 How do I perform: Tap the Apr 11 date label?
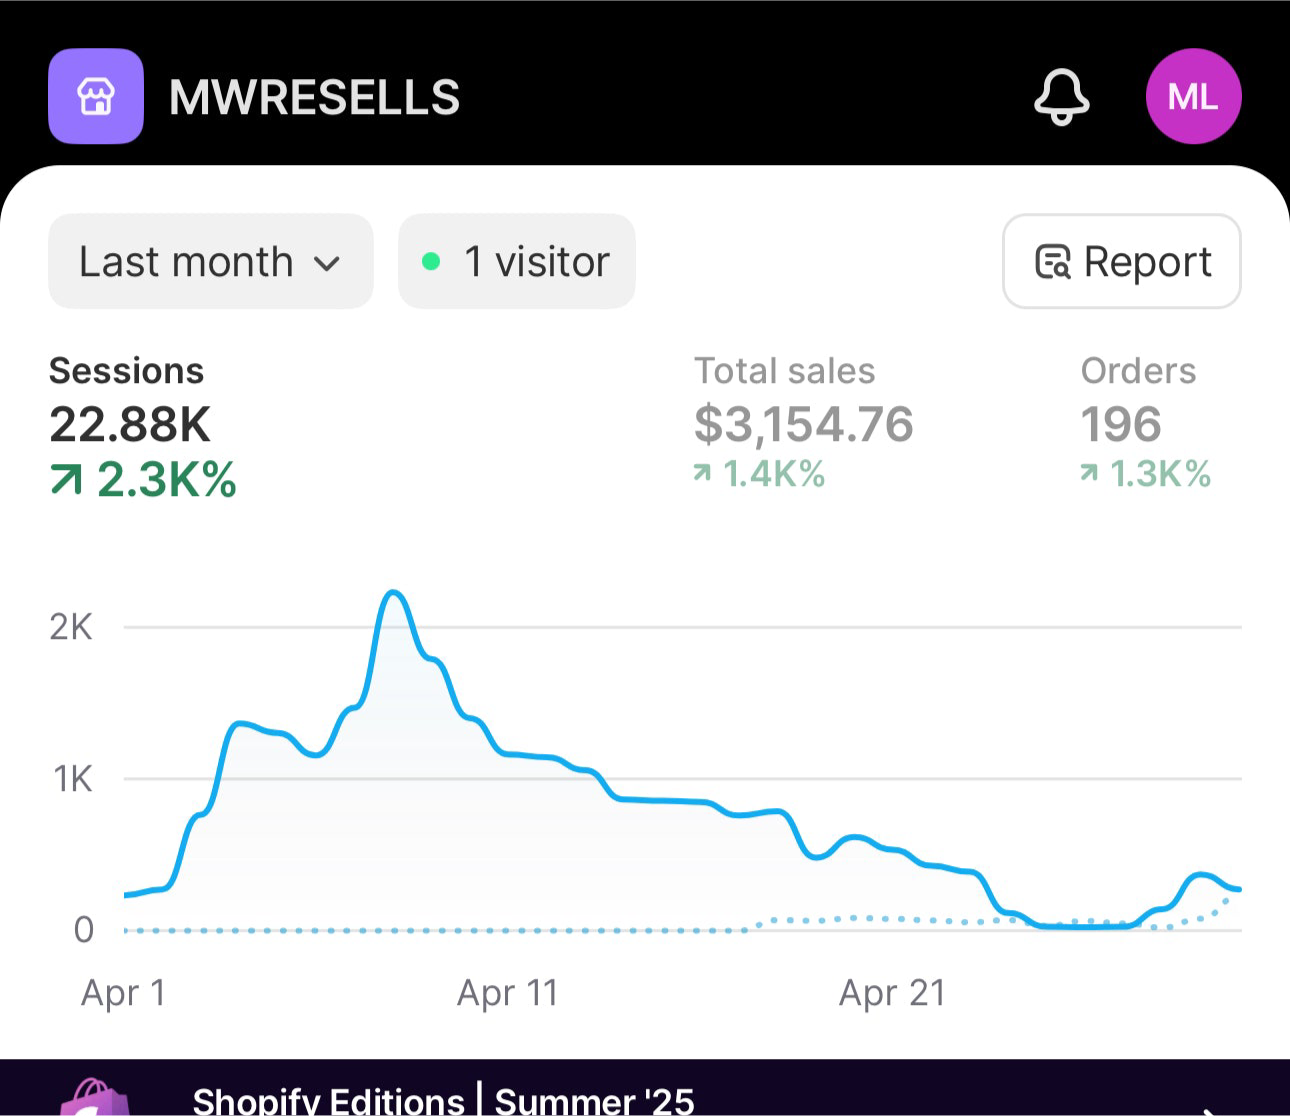click(507, 993)
